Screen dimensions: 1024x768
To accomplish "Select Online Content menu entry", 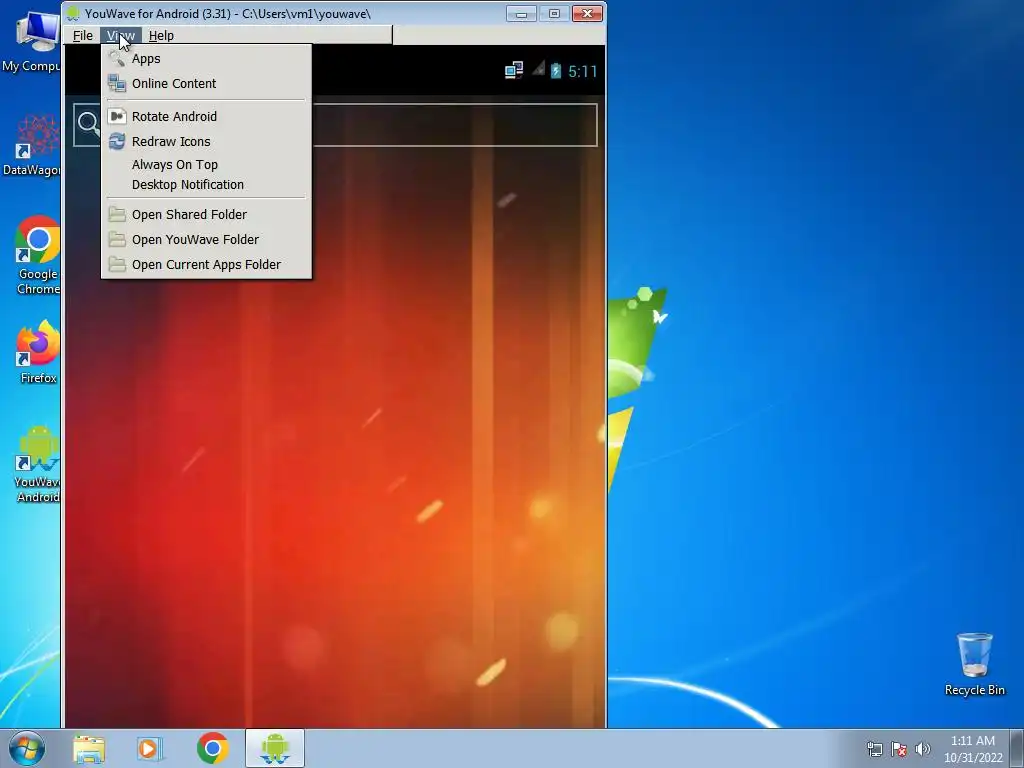I will point(206,84).
